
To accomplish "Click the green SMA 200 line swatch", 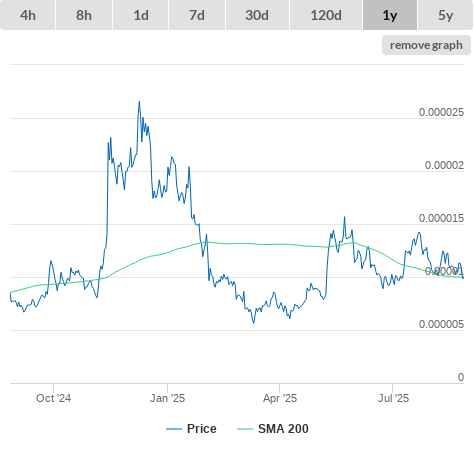I will click(245, 429).
